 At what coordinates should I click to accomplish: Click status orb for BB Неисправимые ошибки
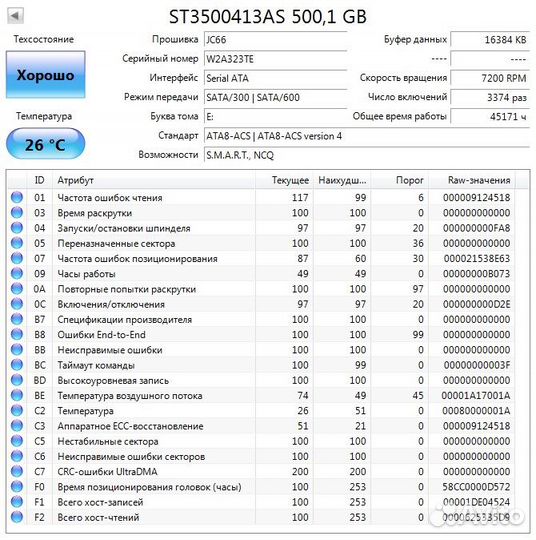pyautogui.click(x=17, y=350)
